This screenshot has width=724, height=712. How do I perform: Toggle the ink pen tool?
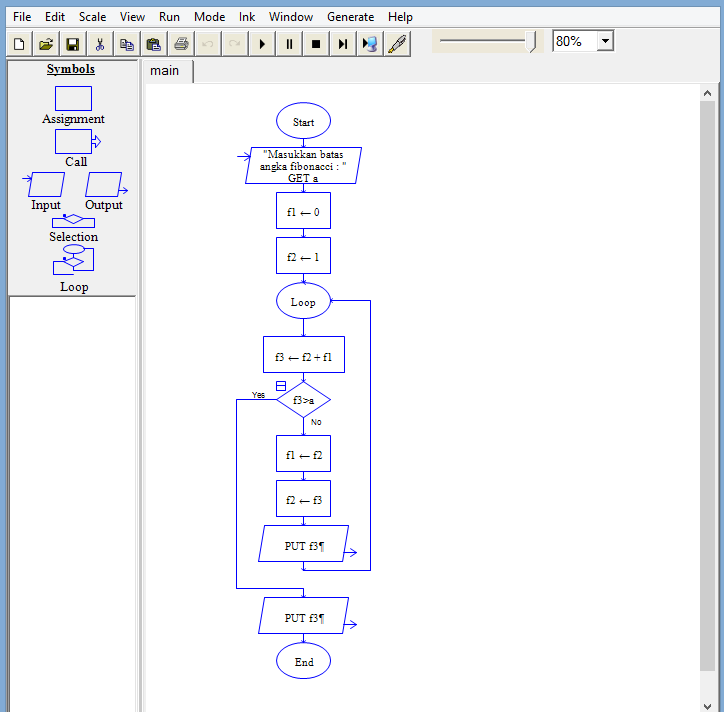pos(397,44)
